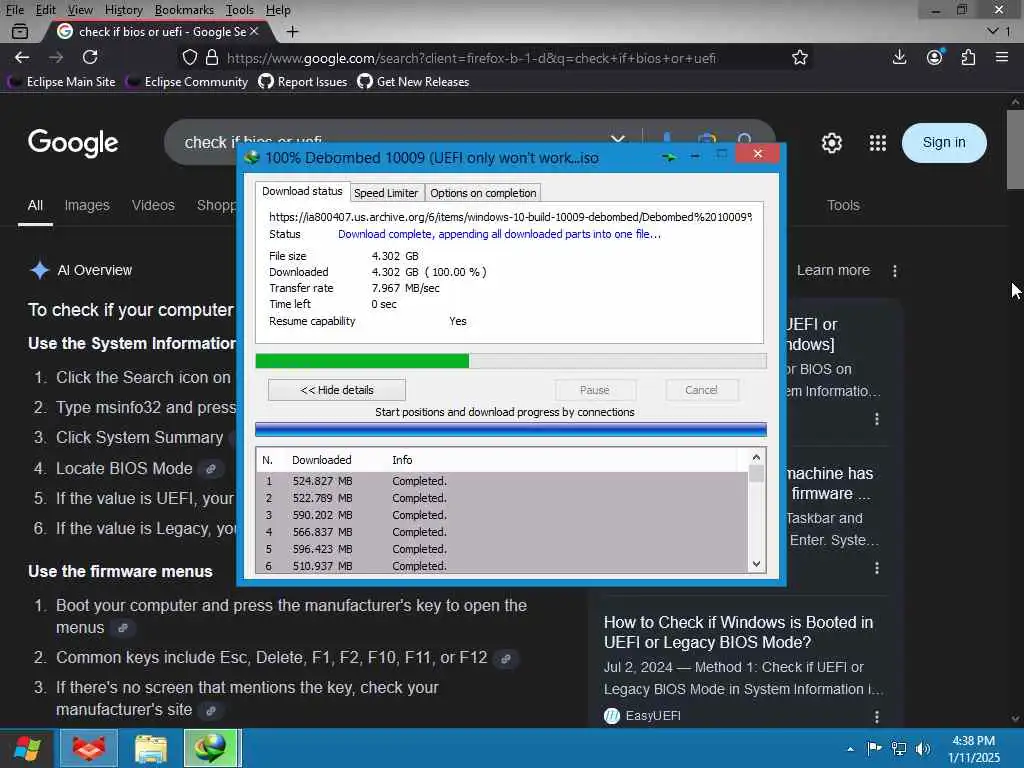Image resolution: width=1024 pixels, height=768 pixels.
Task: Click the page vertical scrollbar thumb
Action: [1015, 150]
